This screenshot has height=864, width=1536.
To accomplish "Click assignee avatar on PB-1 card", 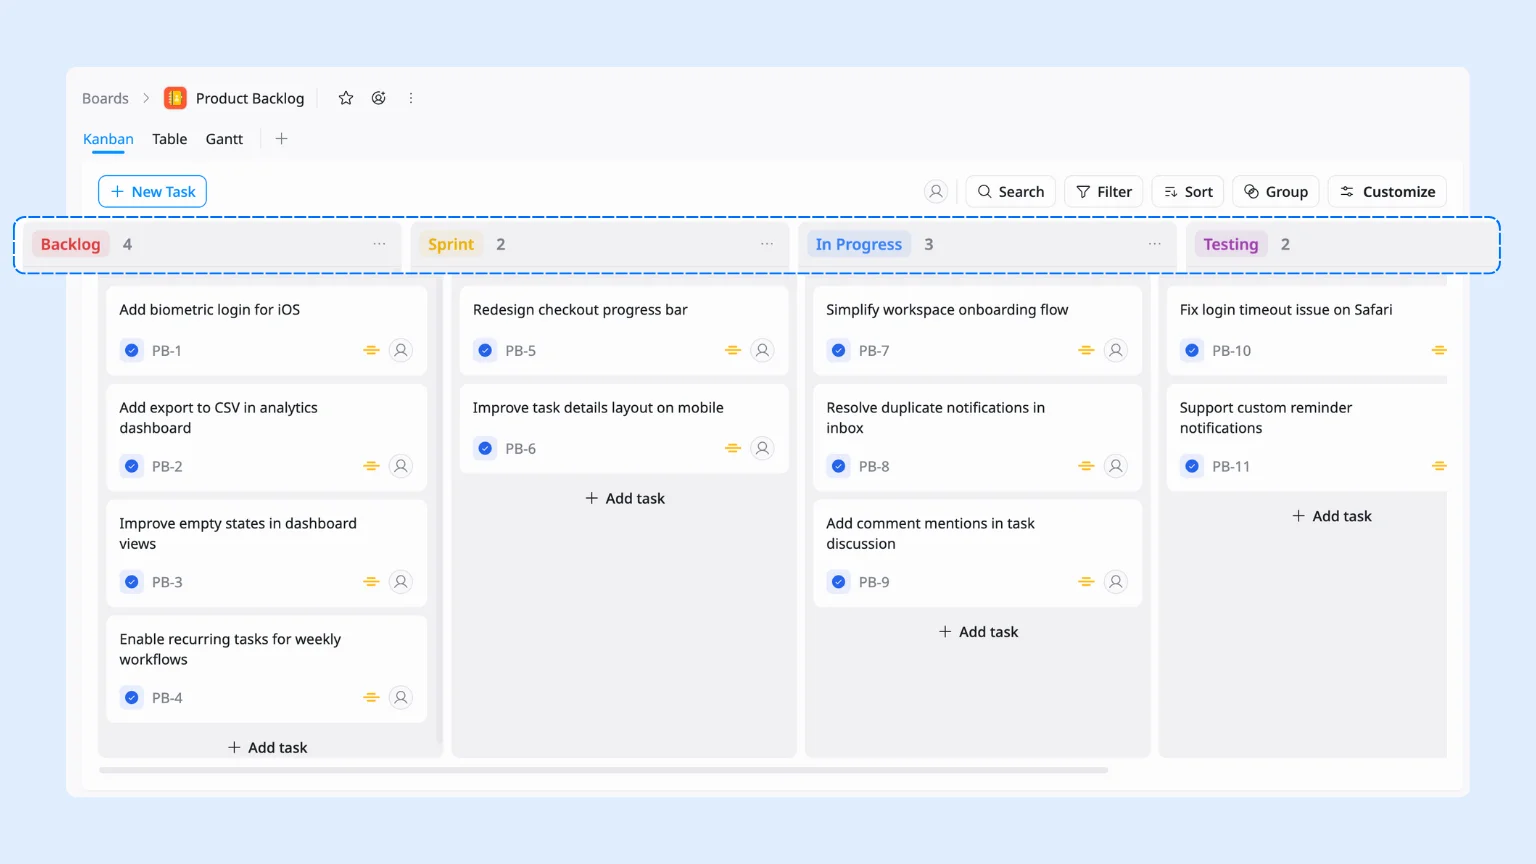I will pos(401,350).
